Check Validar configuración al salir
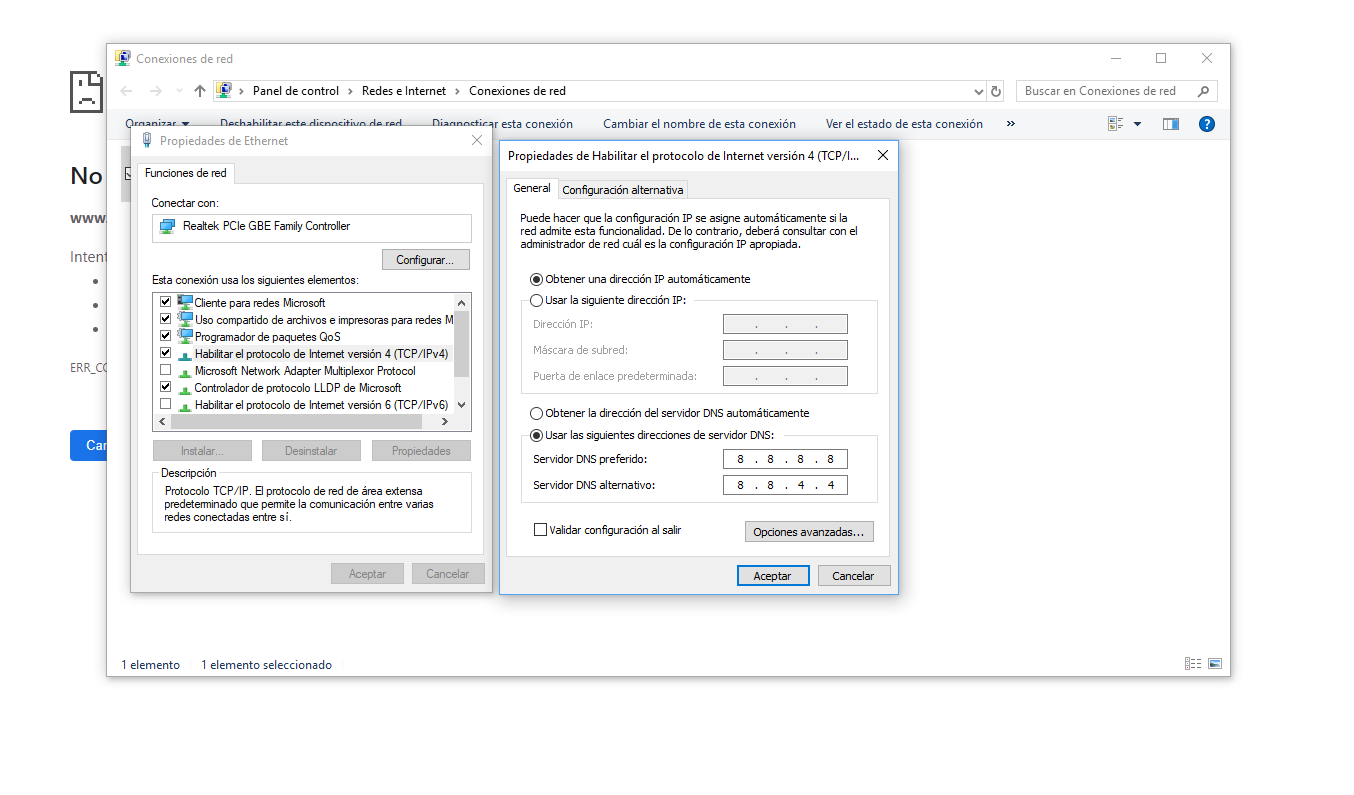The height and width of the screenshot is (795, 1354). tap(541, 530)
